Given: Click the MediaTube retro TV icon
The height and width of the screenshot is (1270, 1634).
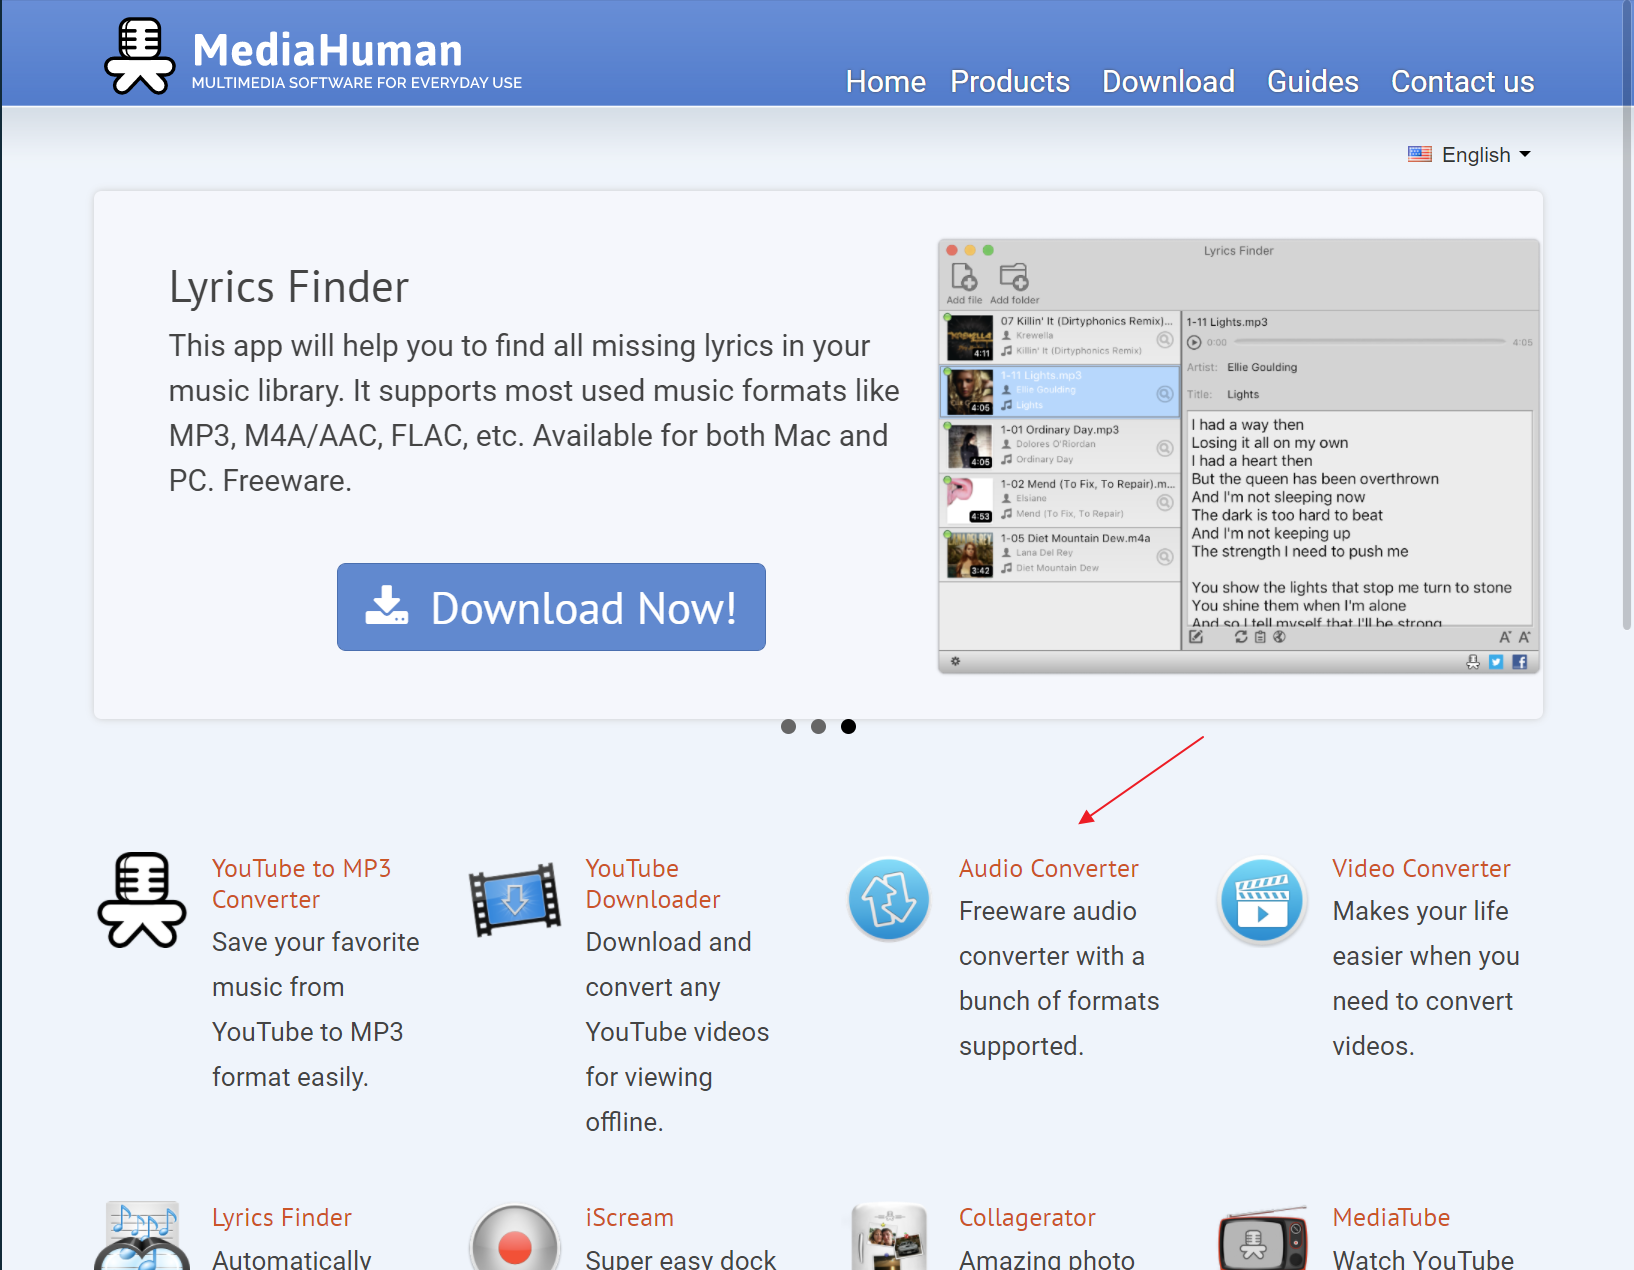Looking at the screenshot, I should [1262, 1238].
